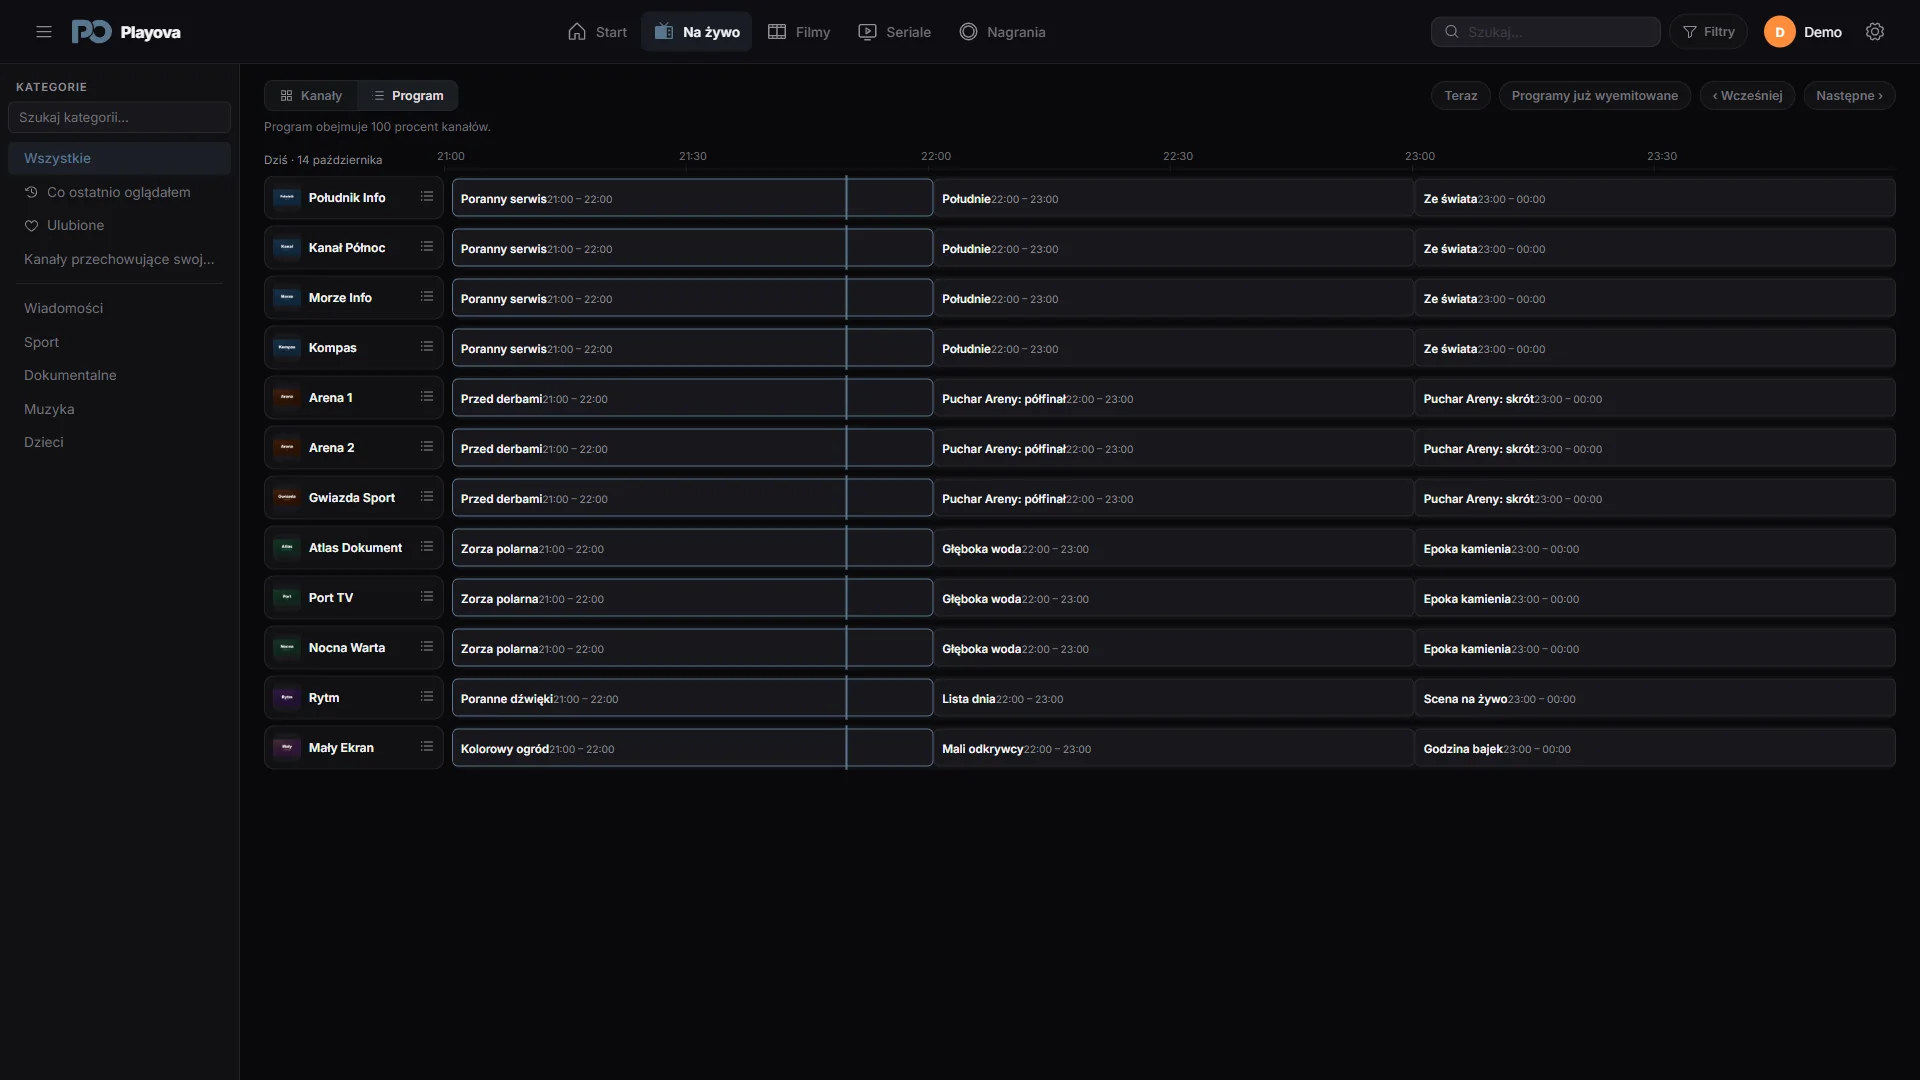Screen dimensions: 1920x1080
Task: Open channel list icon for Arena 2
Action: (x=427, y=447)
